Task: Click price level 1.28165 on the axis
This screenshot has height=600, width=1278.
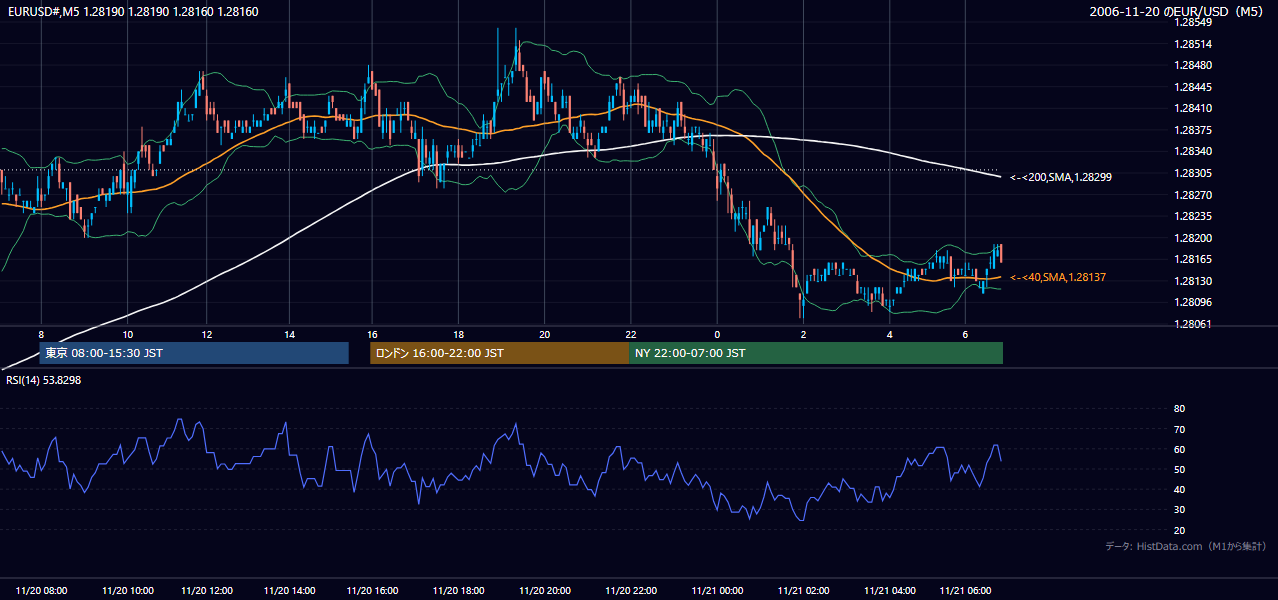Action: click(x=1192, y=259)
